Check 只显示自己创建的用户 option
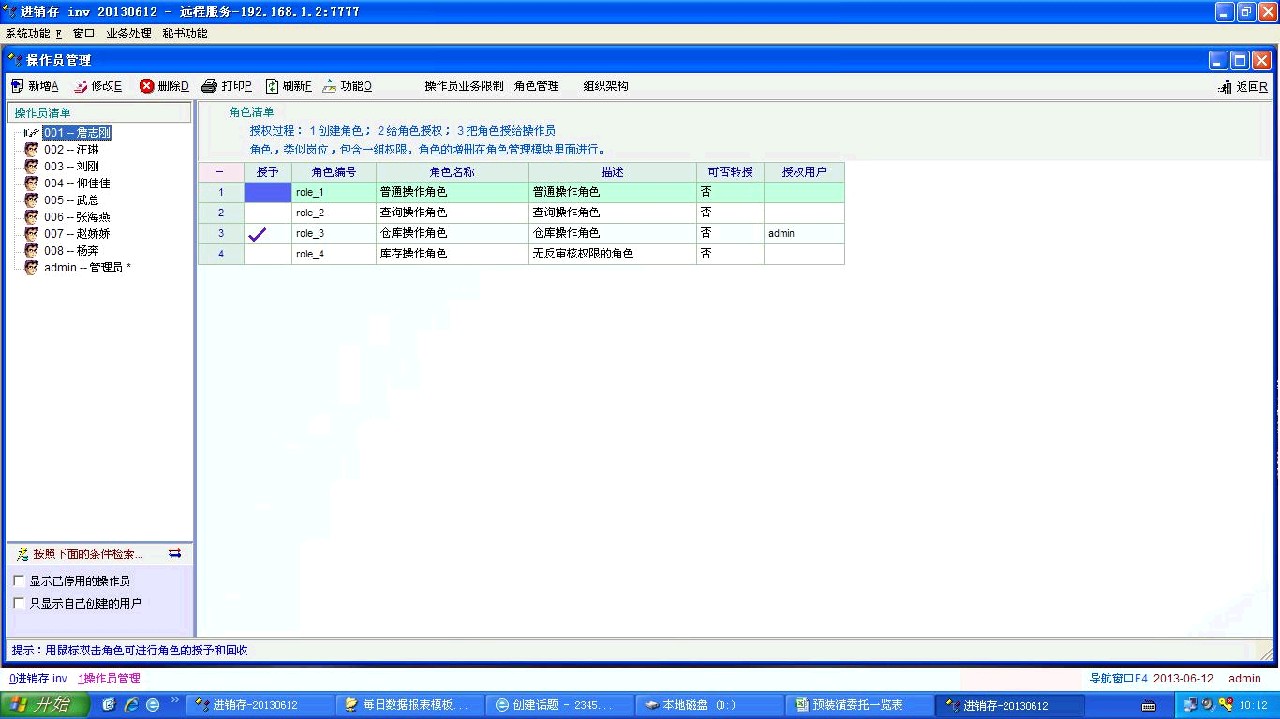This screenshot has width=1280, height=719. click(x=18, y=603)
